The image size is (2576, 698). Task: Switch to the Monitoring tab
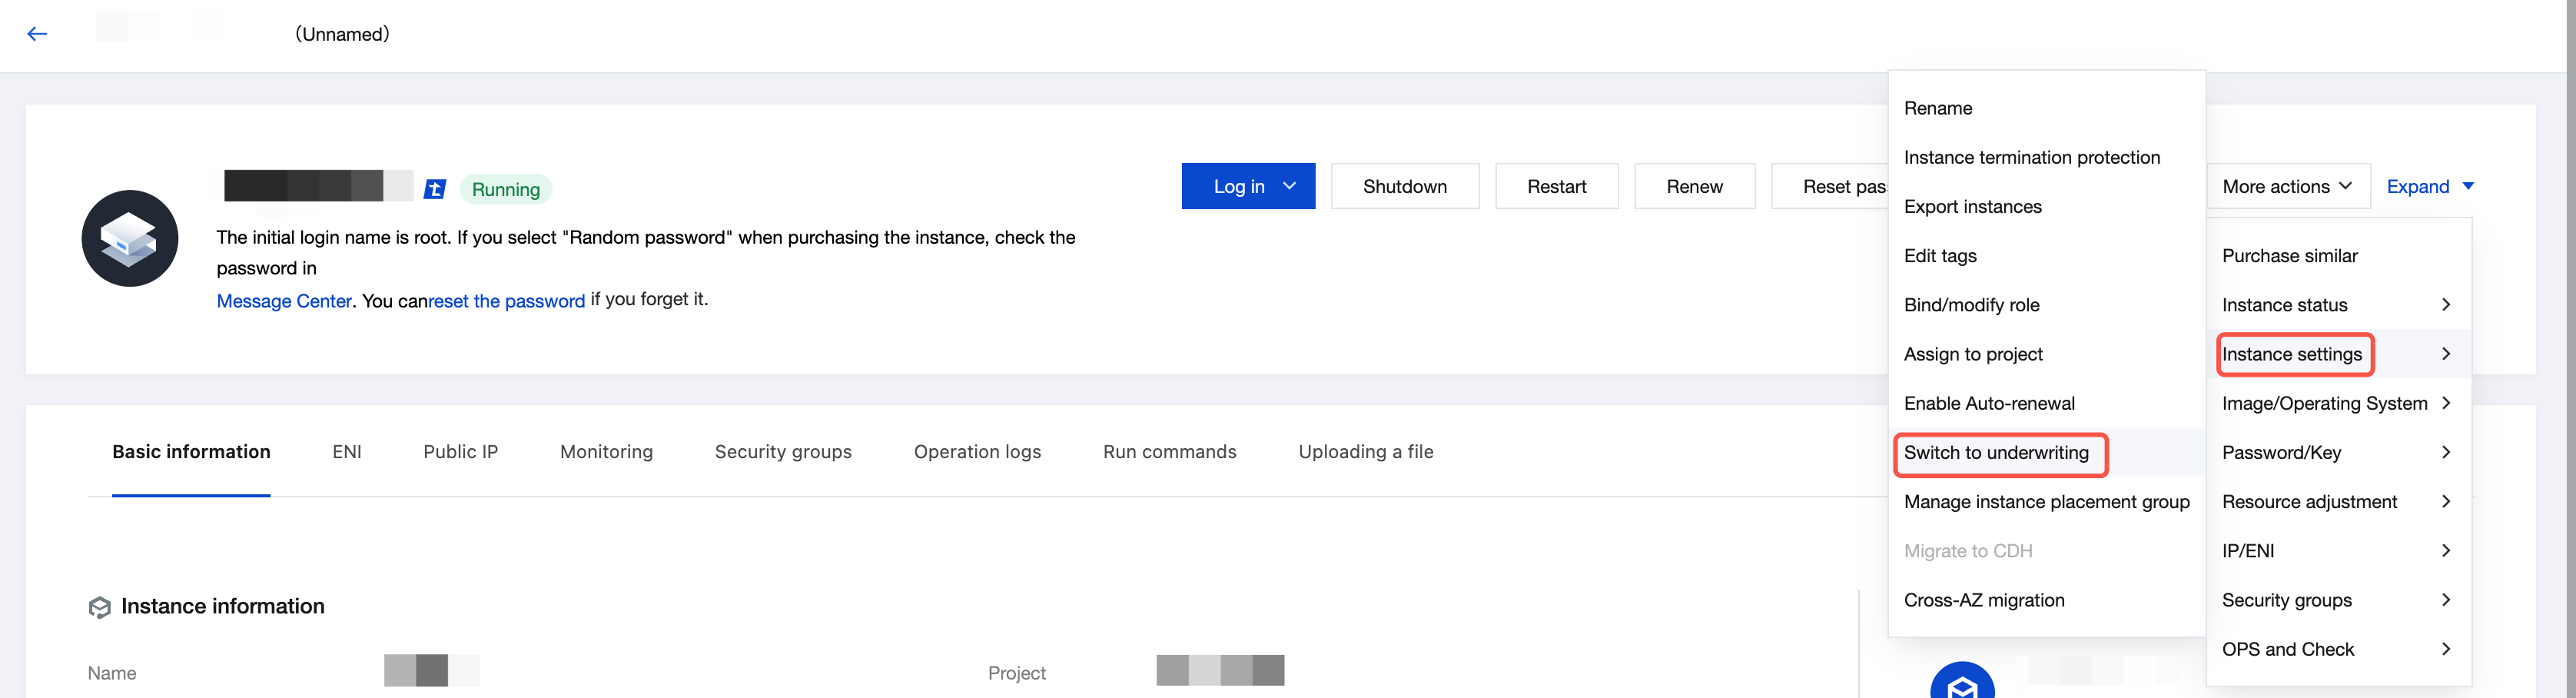[606, 452]
